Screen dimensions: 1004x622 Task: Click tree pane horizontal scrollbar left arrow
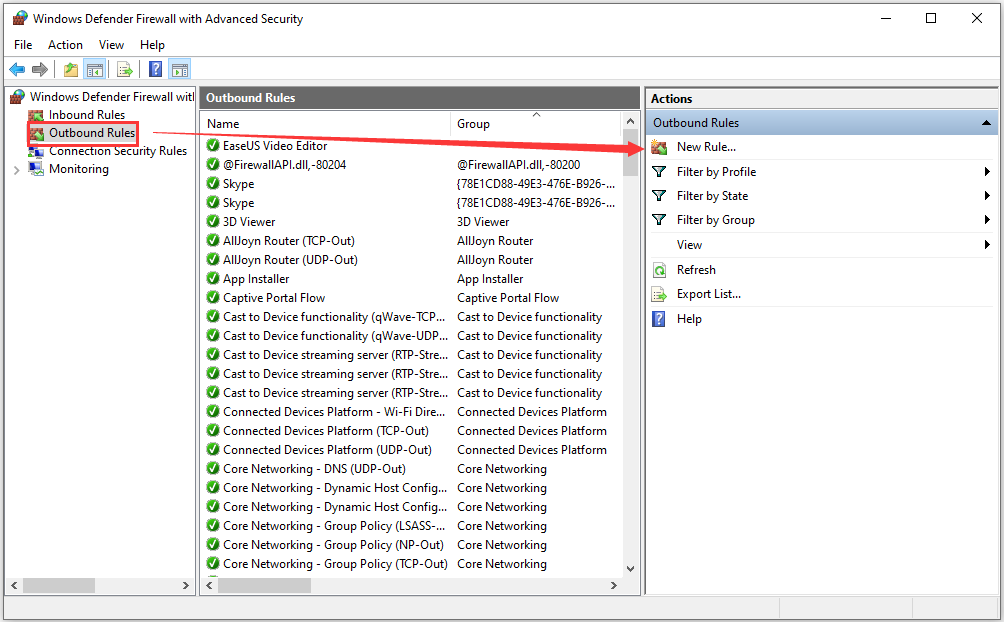click(x=14, y=585)
